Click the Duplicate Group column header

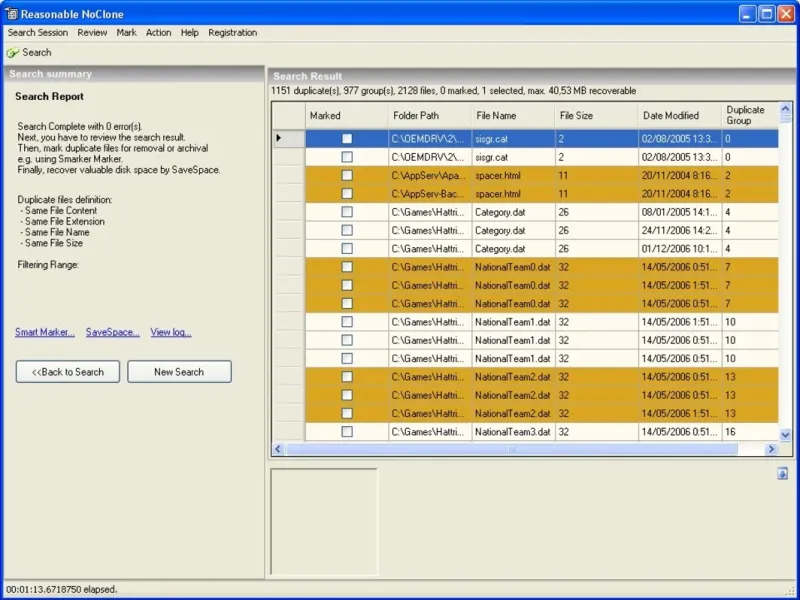coord(745,115)
